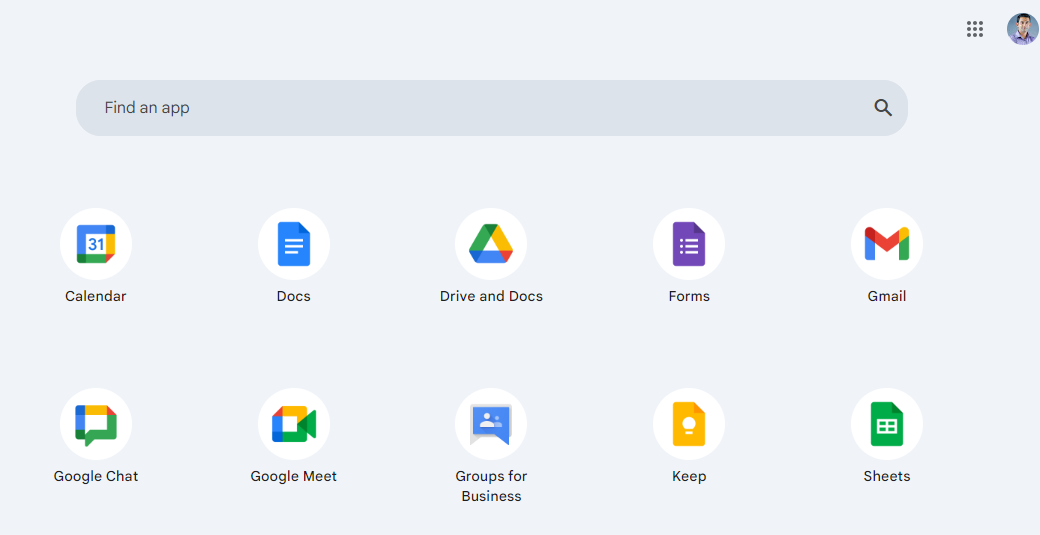1040x535 pixels.
Task: Click the Google Meet label
Action: tap(294, 476)
